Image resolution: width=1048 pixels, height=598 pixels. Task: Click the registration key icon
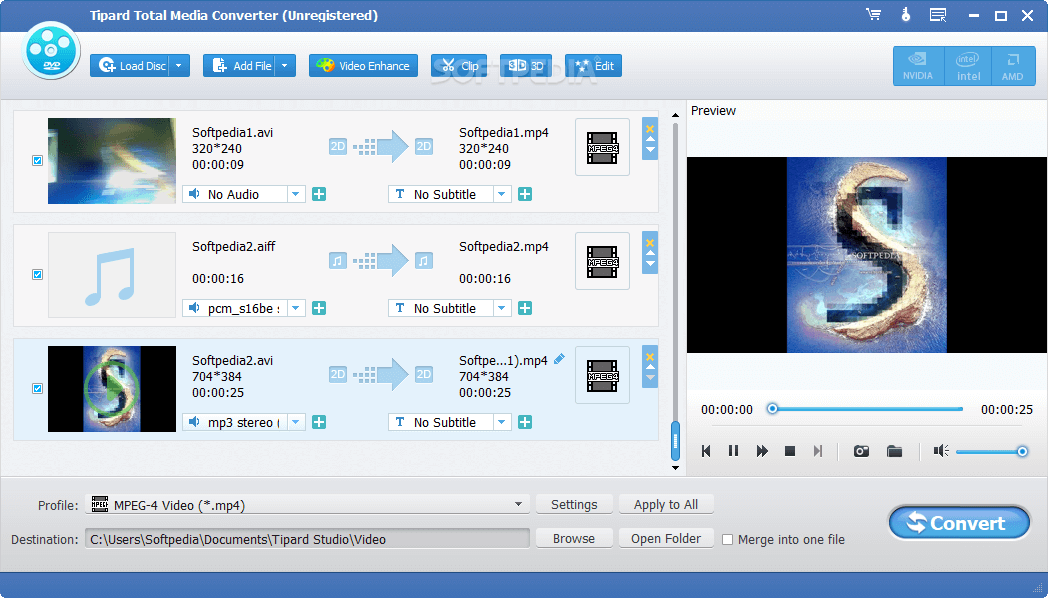906,15
